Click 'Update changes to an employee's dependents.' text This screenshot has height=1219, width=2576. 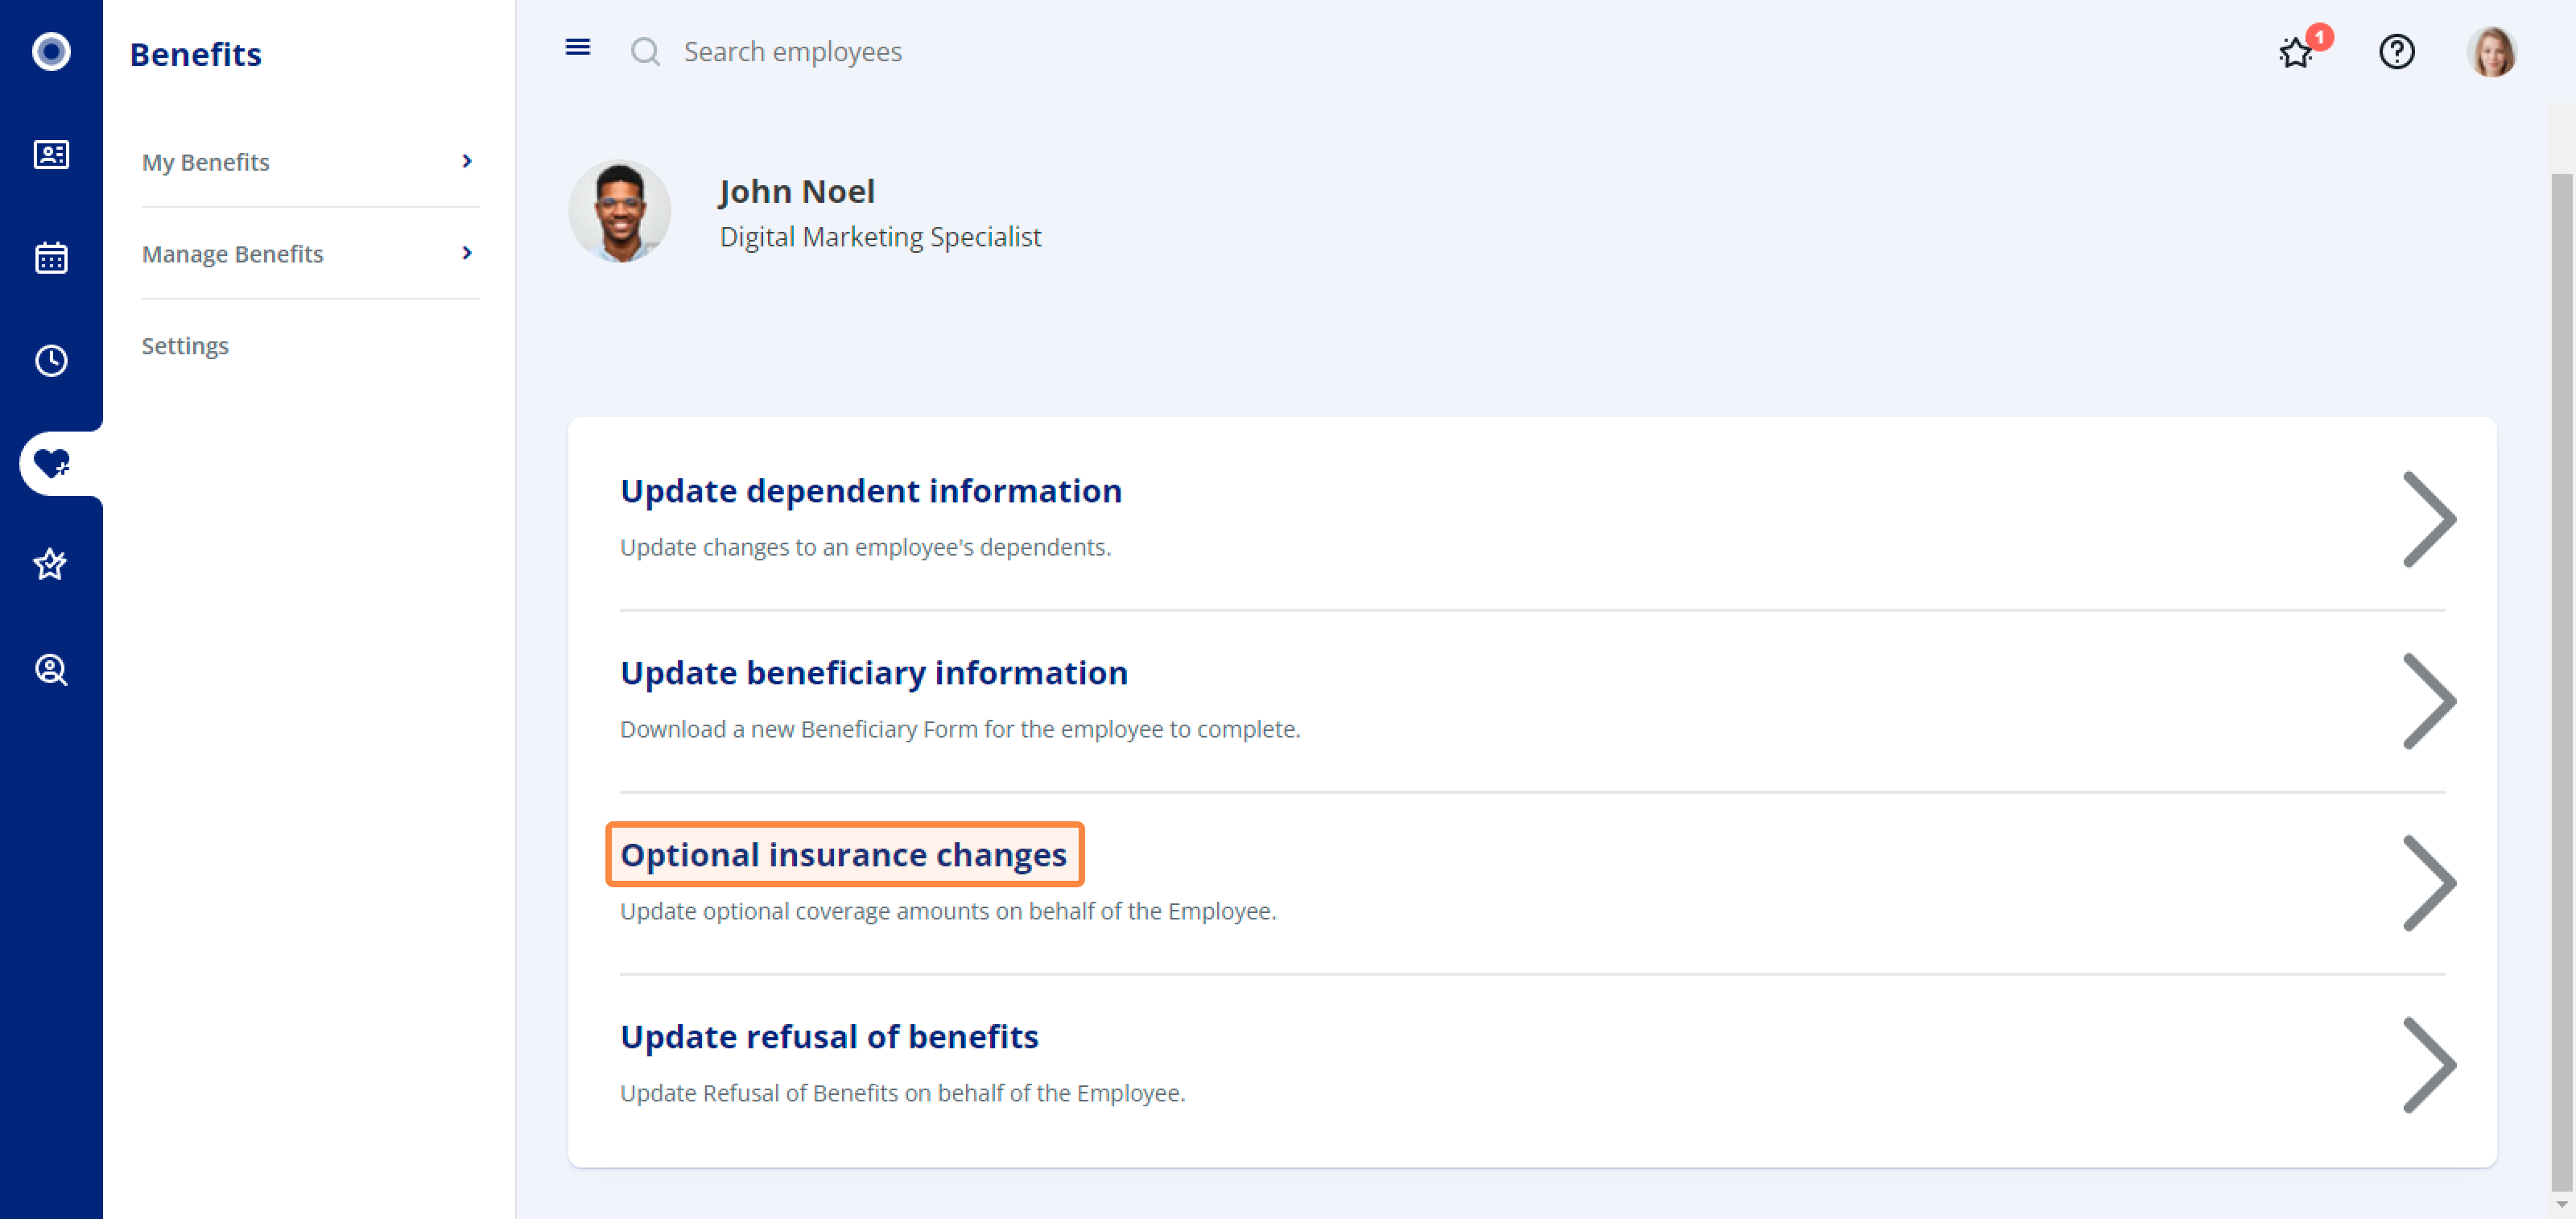[865, 547]
